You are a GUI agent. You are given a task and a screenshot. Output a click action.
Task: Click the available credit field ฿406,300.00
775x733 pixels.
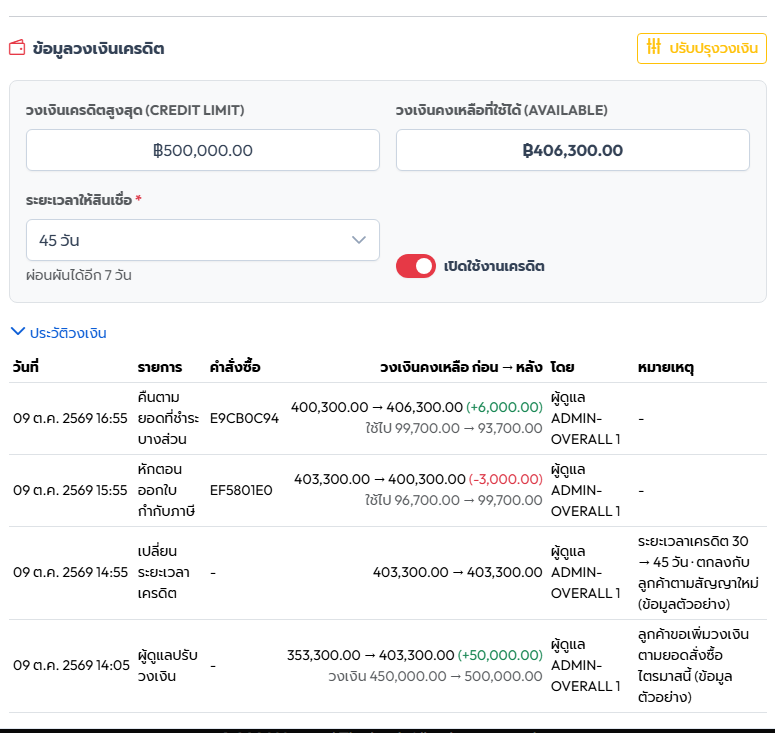click(572, 150)
